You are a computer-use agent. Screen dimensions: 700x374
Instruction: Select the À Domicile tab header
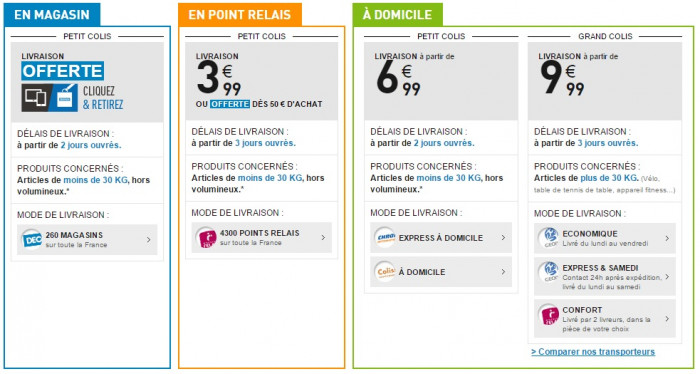point(397,15)
